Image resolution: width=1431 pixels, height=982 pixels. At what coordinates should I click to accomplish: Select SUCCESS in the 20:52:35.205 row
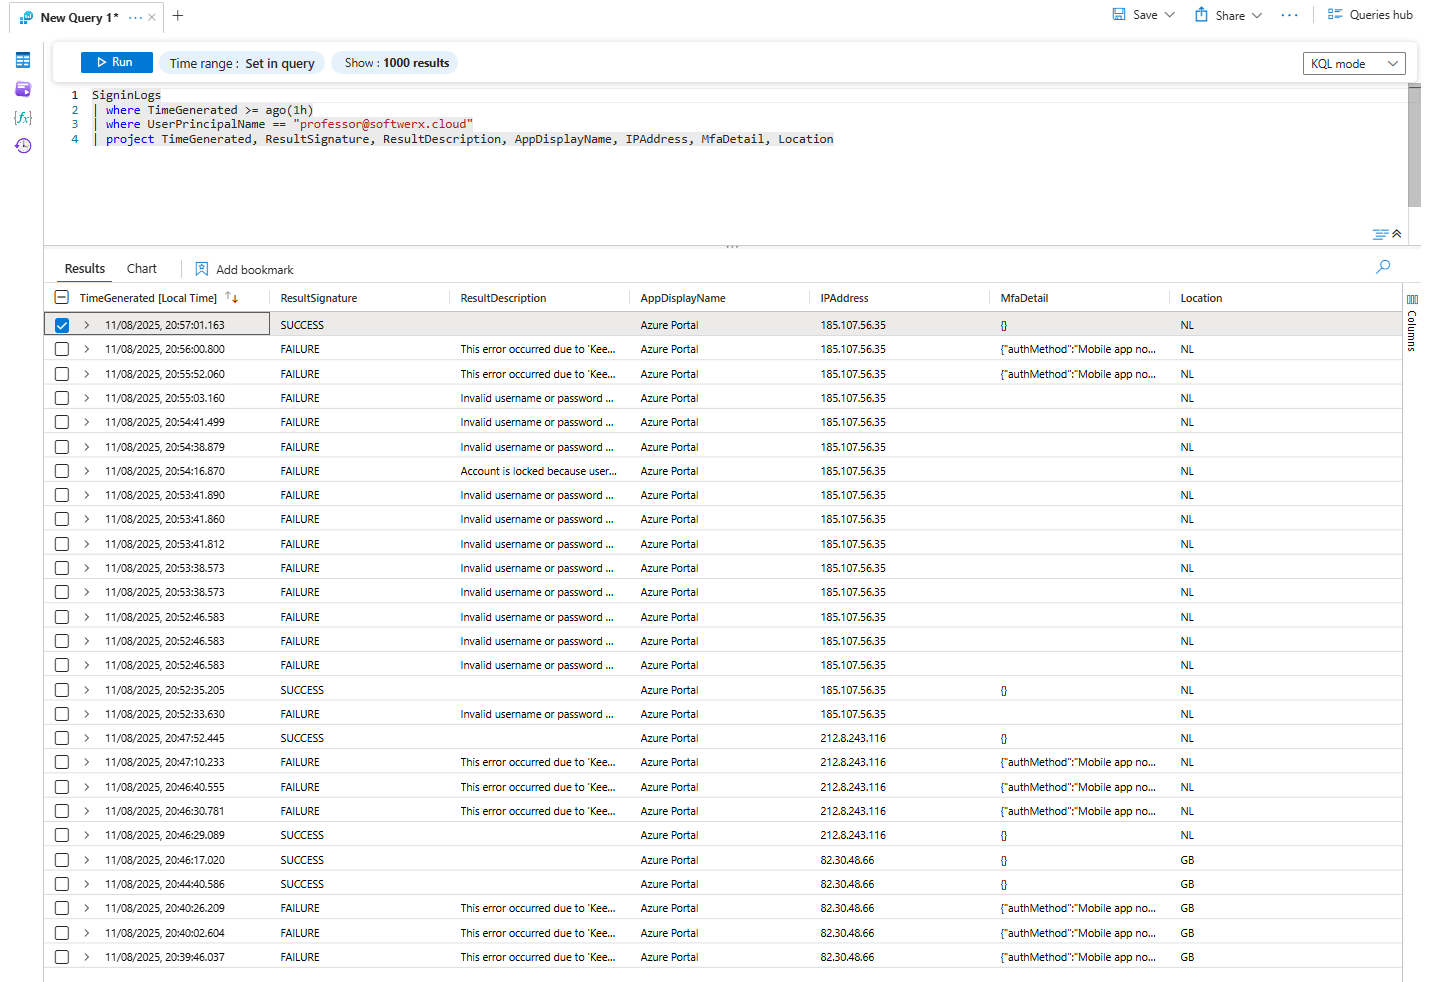point(302,690)
